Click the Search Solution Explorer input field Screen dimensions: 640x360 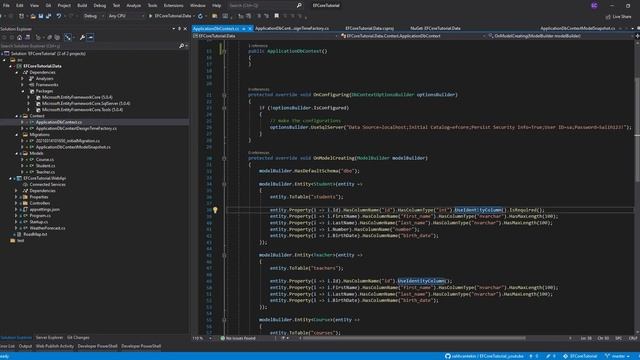pos(89,46)
